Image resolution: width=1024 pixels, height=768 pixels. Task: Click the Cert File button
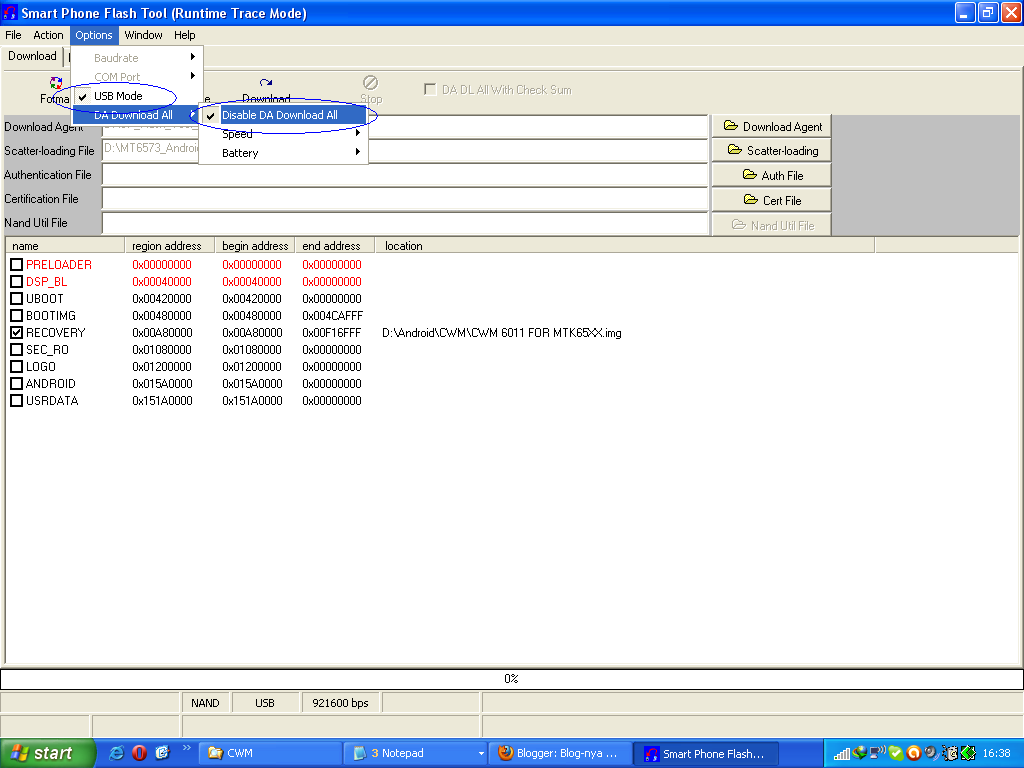[772, 200]
